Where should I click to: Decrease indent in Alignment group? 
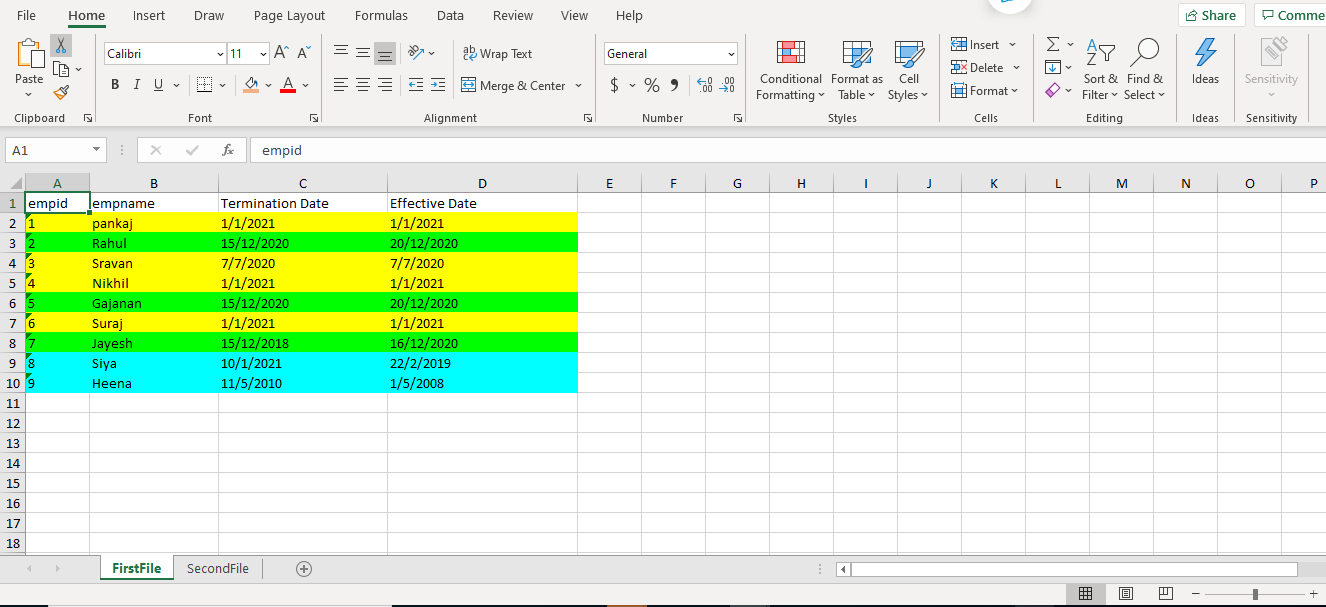416,85
